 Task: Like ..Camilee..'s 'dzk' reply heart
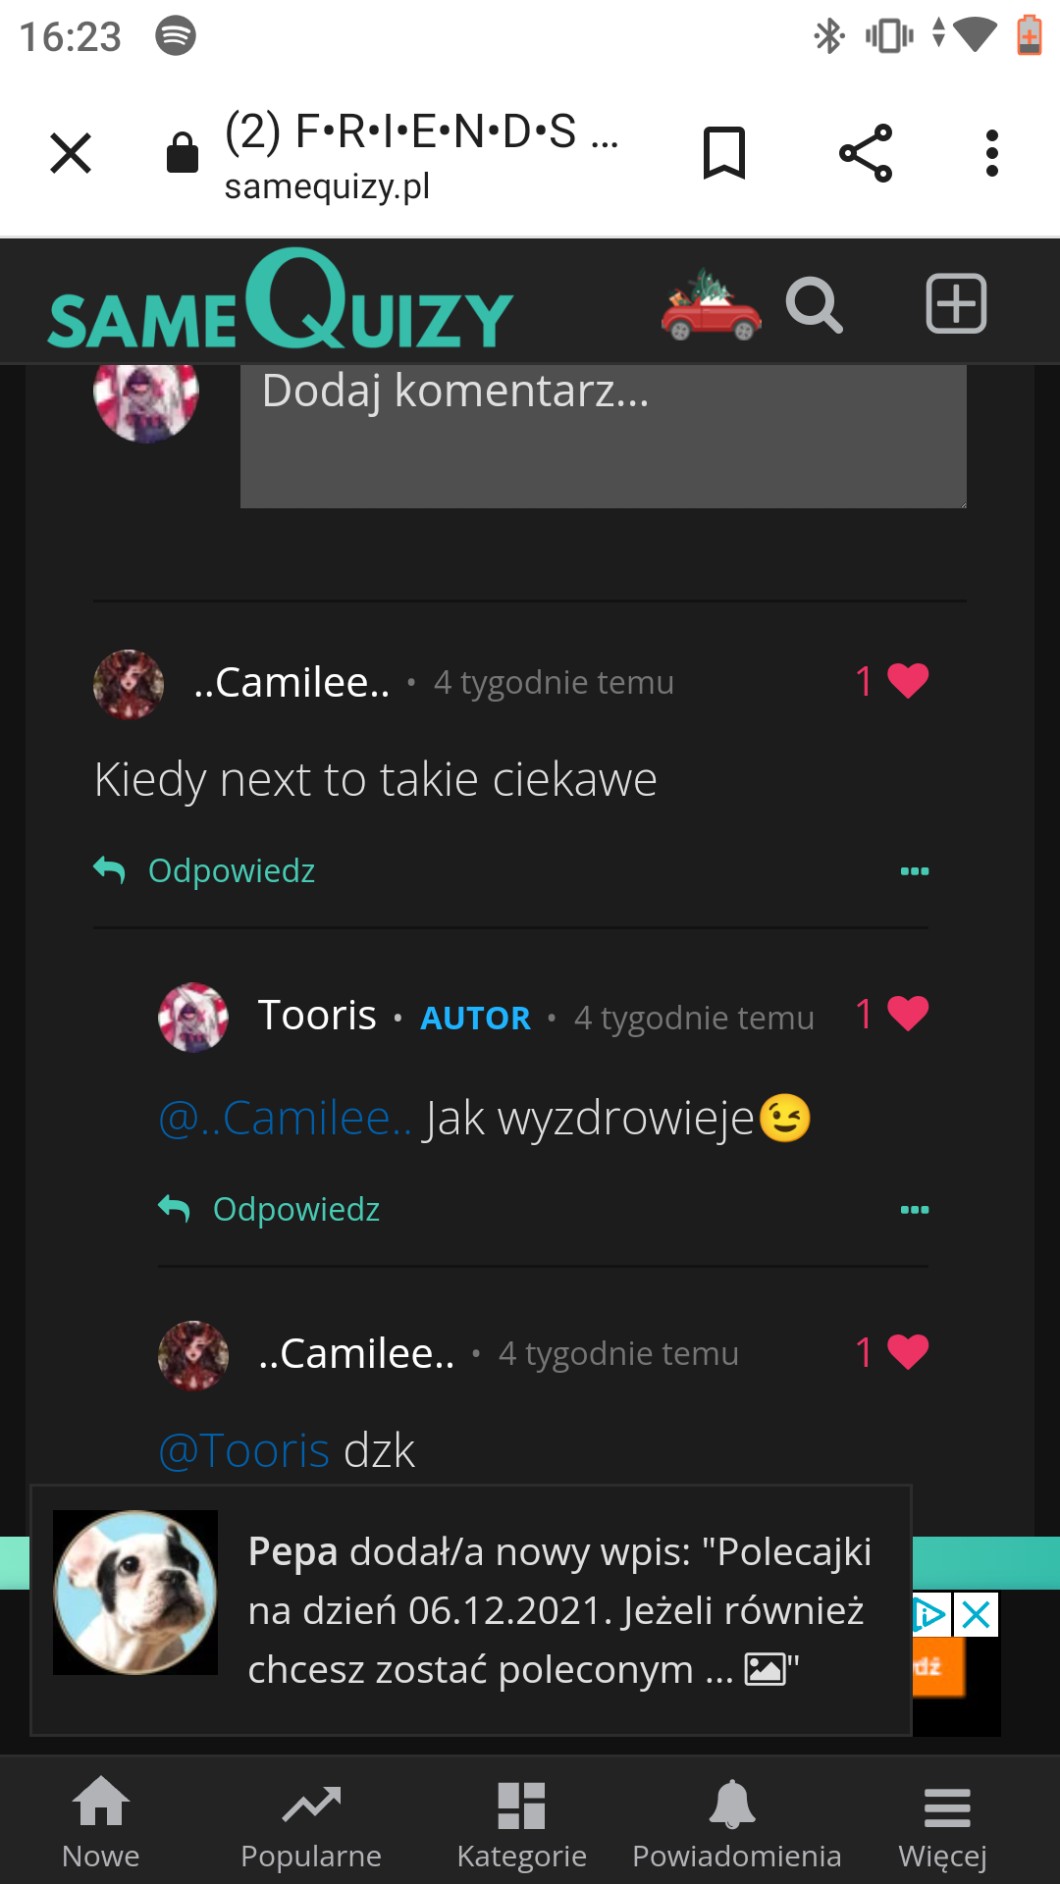[x=907, y=1352]
